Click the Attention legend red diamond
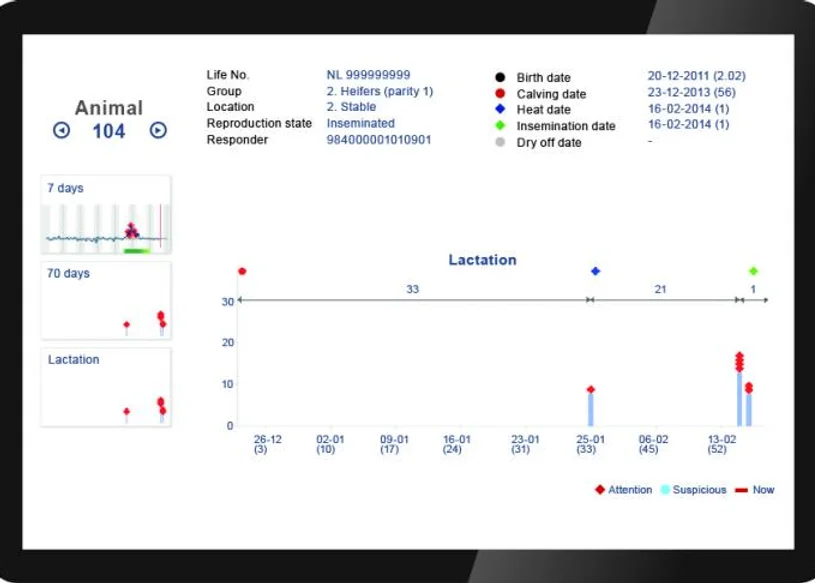Viewport: 815px width, 583px height. 599,489
